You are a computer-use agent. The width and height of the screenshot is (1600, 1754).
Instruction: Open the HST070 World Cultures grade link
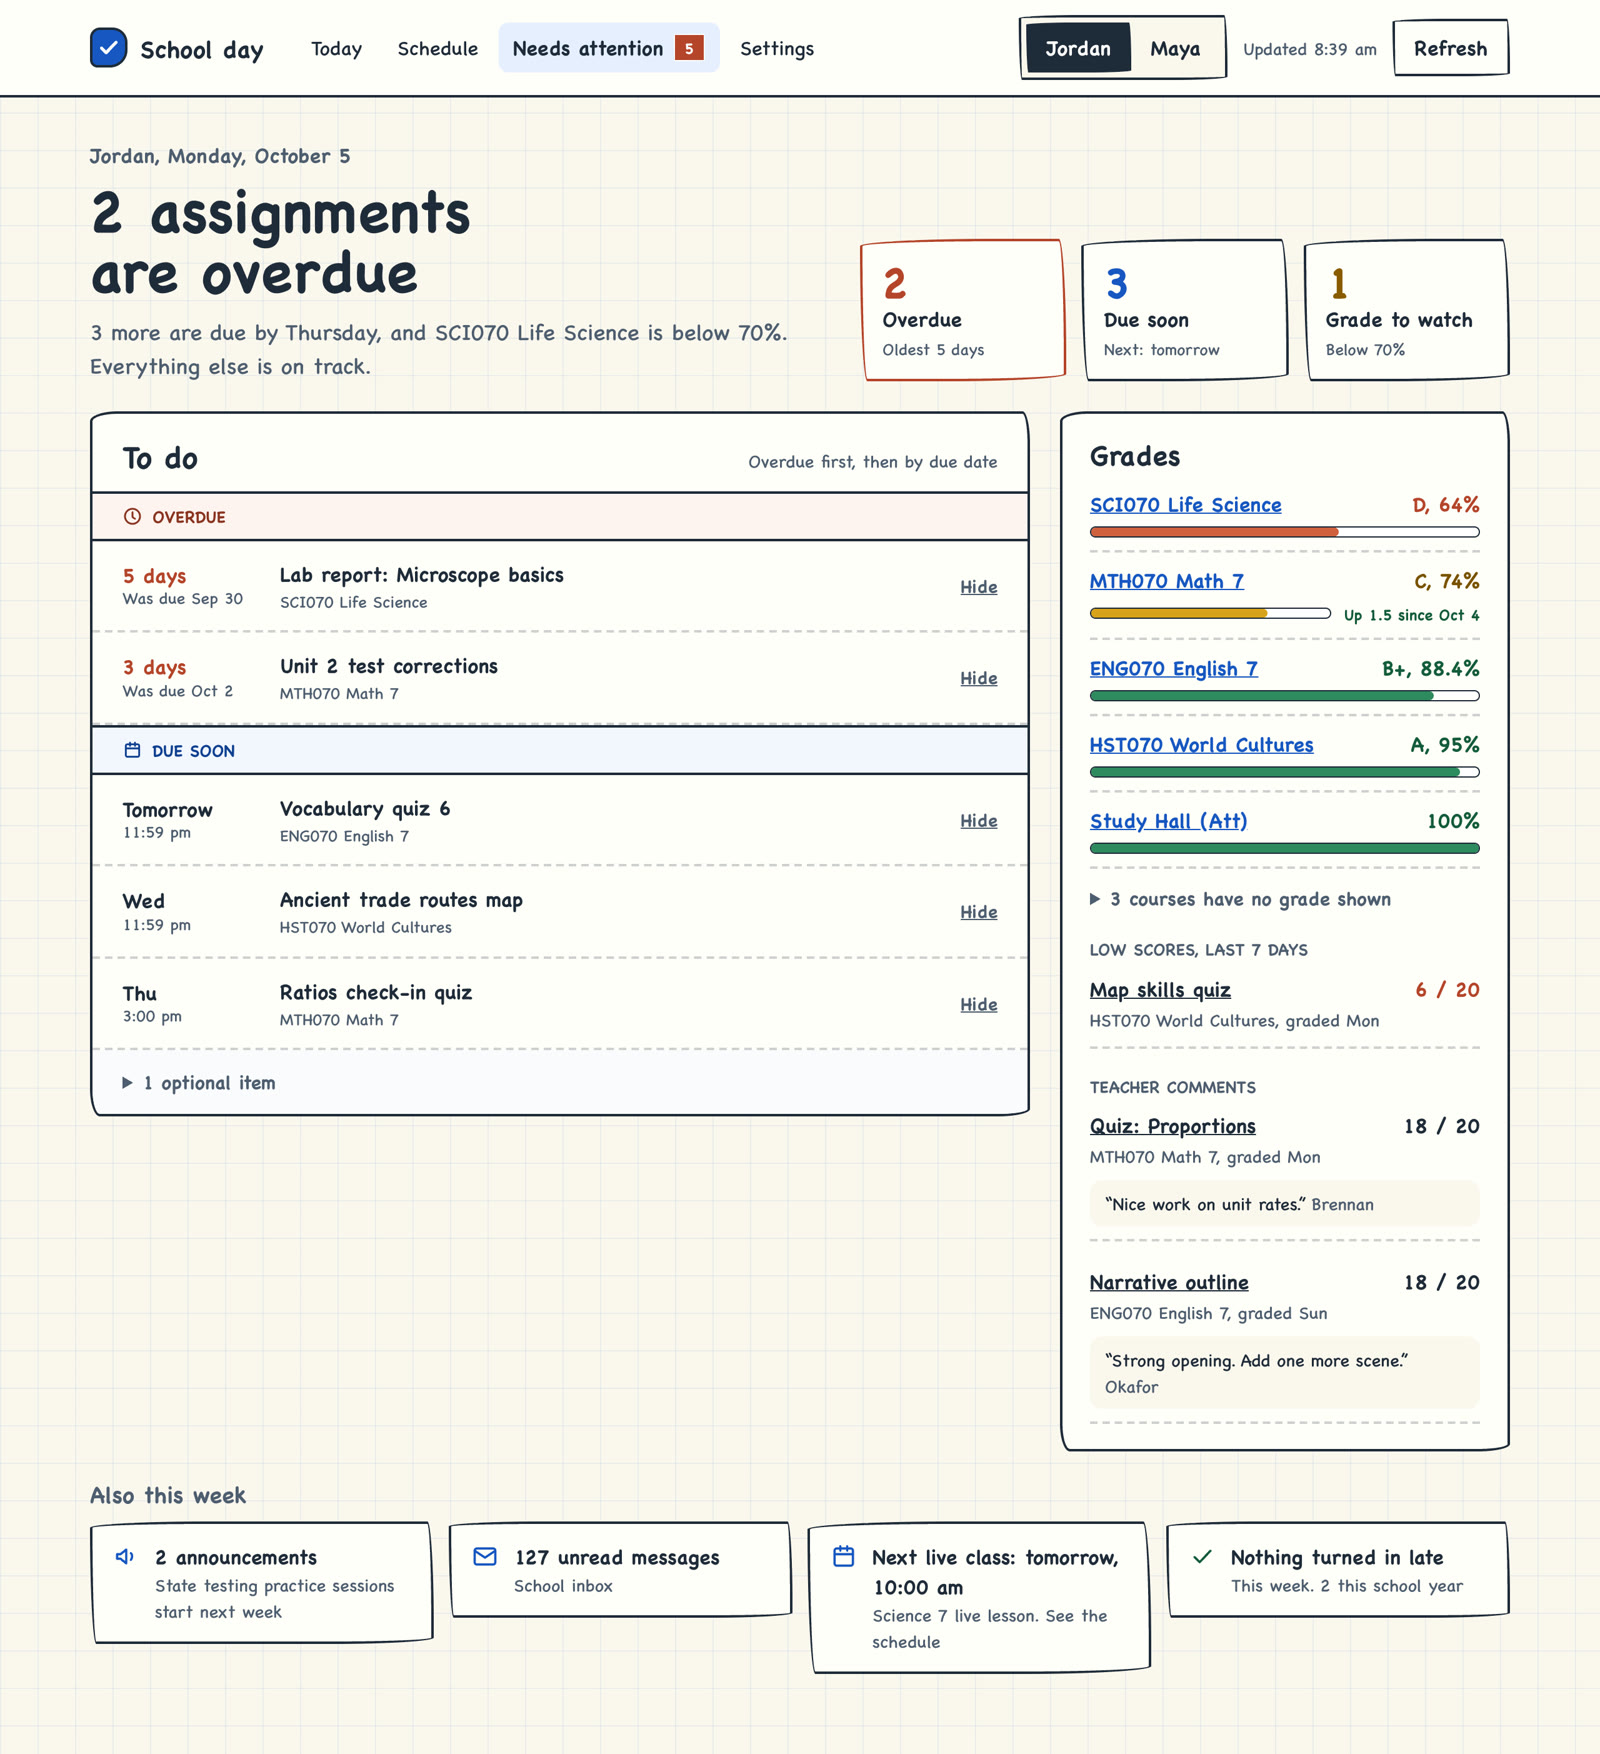click(x=1202, y=745)
